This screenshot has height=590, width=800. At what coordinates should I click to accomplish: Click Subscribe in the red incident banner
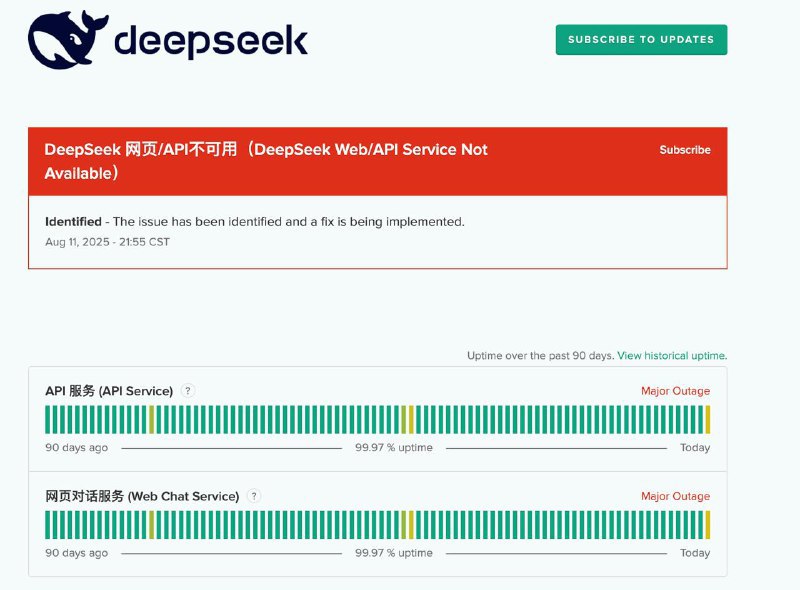[x=685, y=149]
